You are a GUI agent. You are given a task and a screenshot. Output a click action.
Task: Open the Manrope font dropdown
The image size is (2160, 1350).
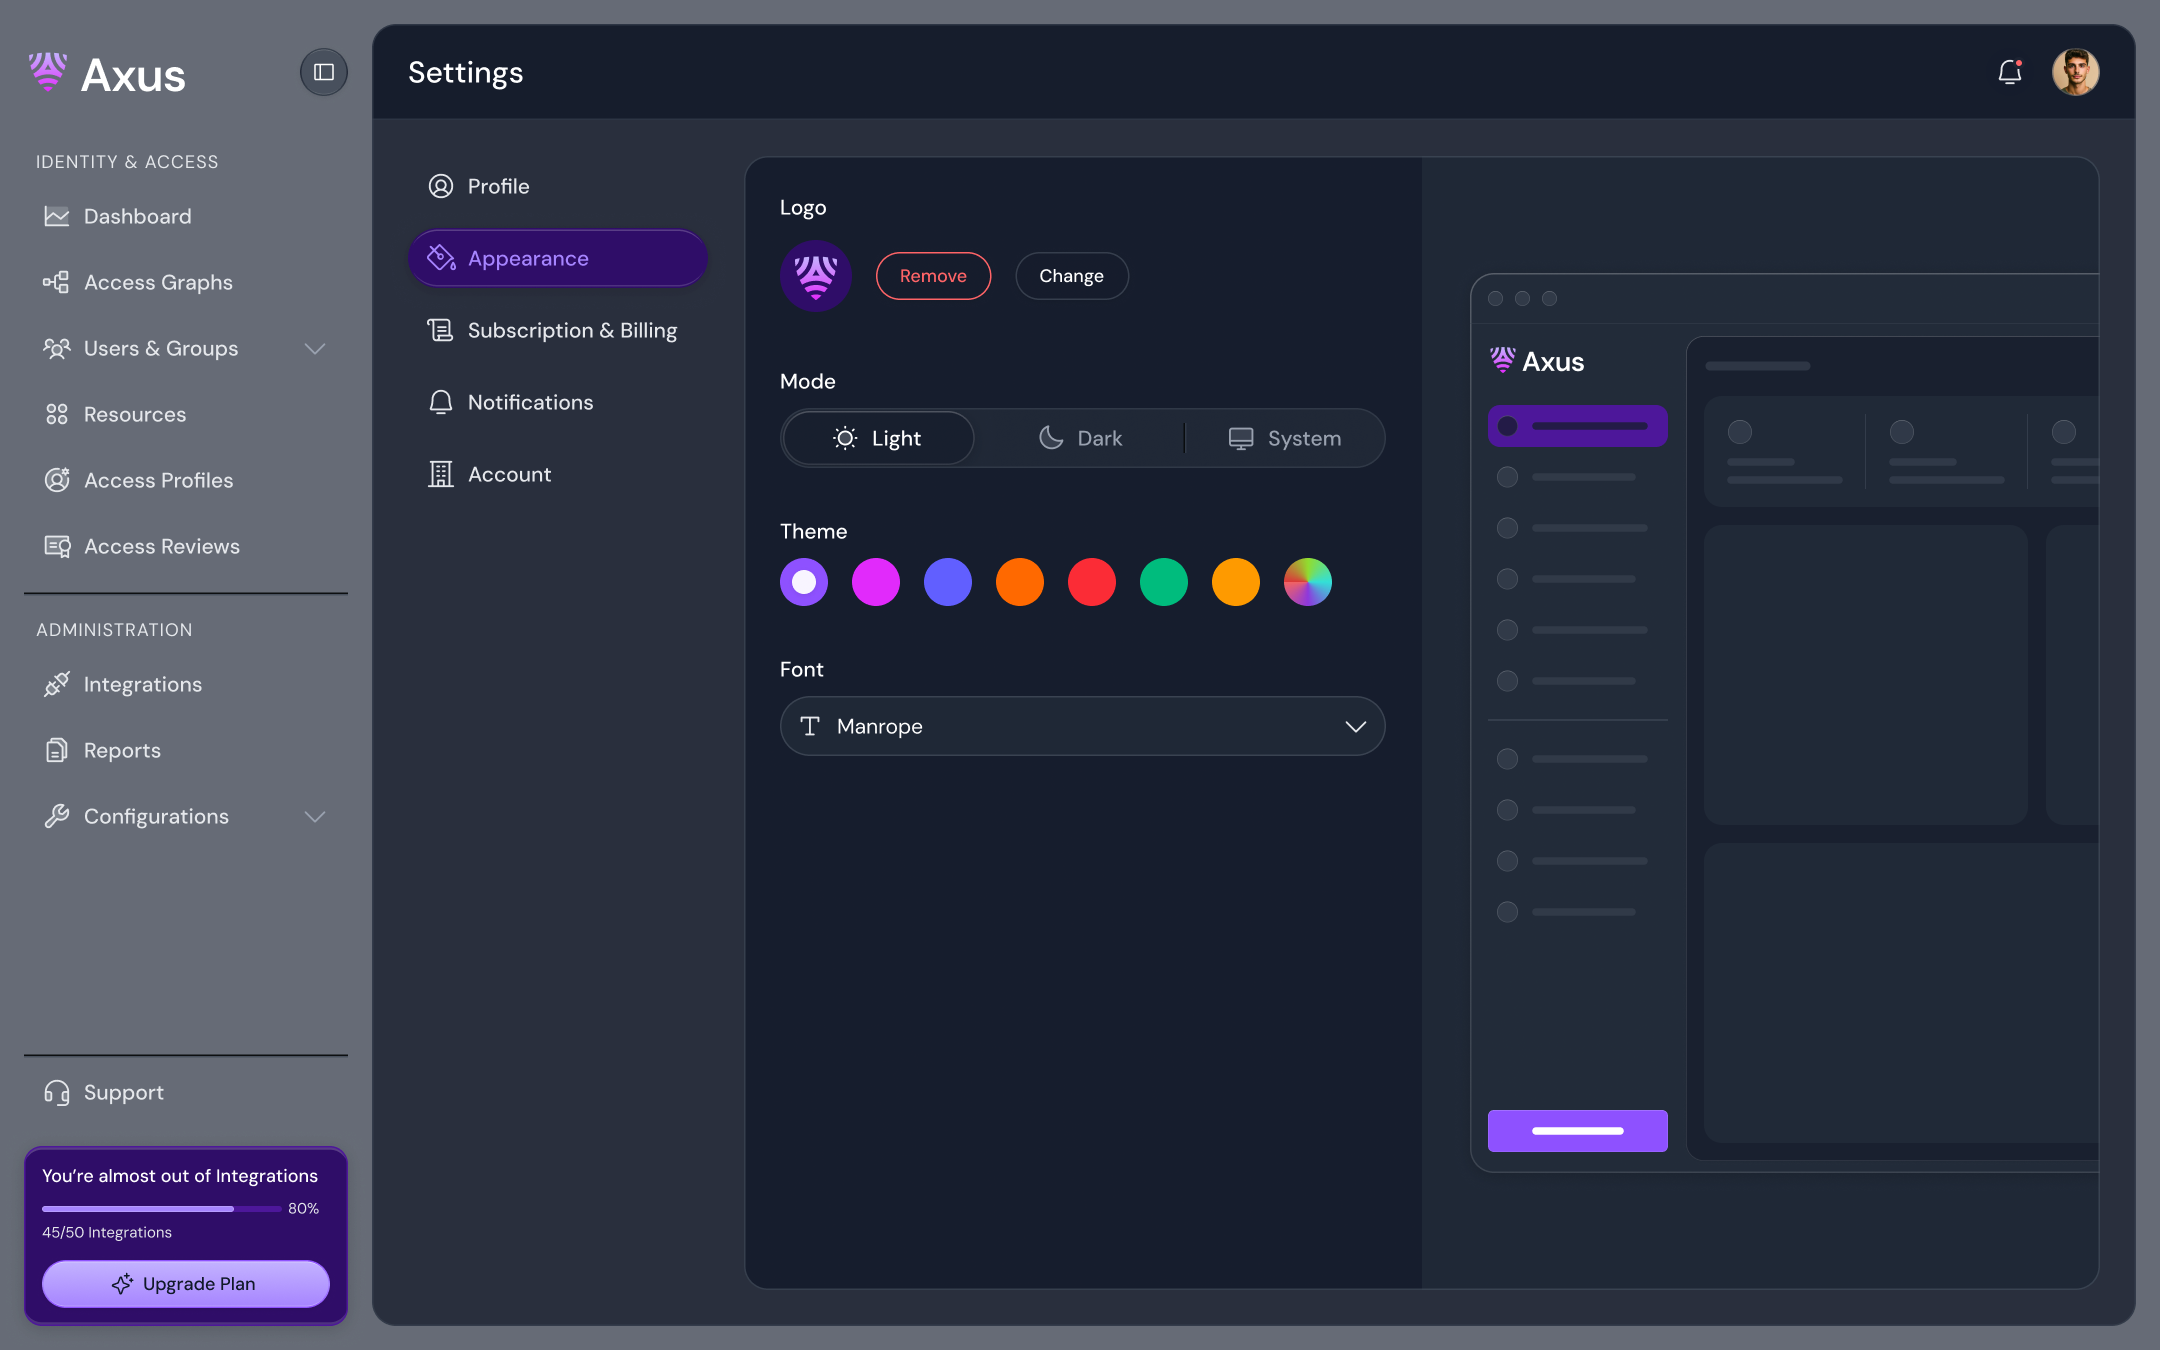pos(1082,726)
